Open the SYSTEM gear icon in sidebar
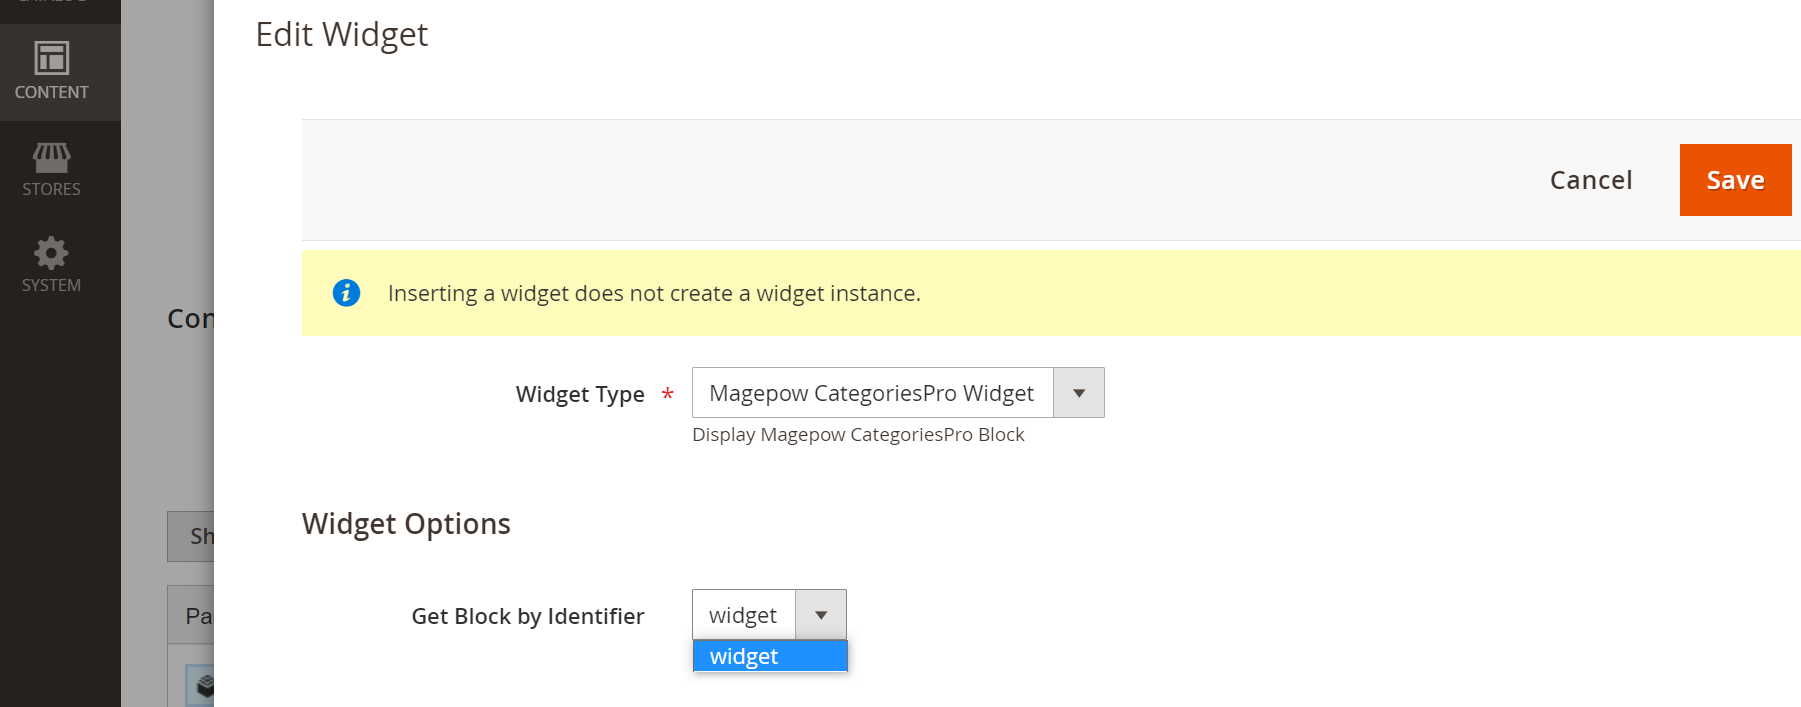1801x707 pixels. (51, 253)
